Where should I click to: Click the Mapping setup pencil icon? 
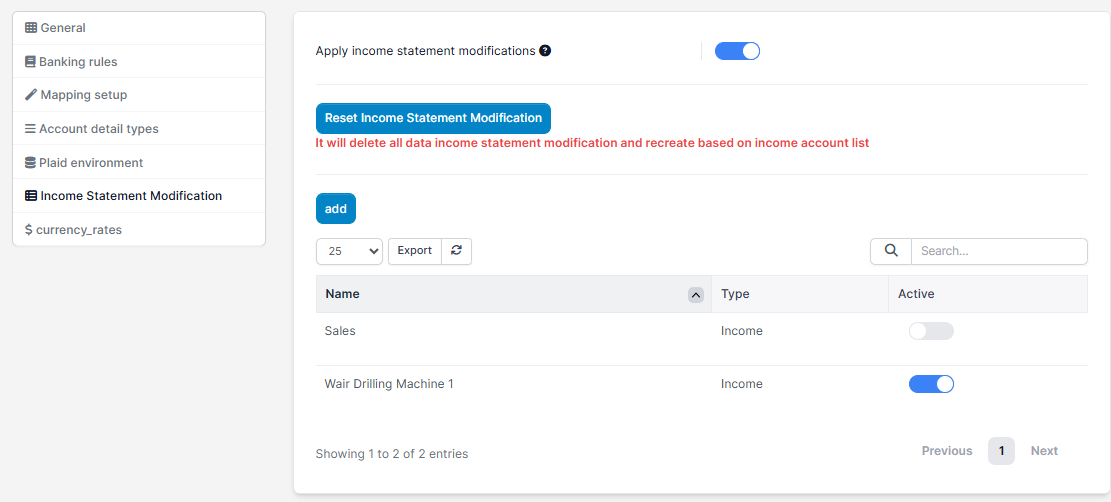tap(31, 95)
